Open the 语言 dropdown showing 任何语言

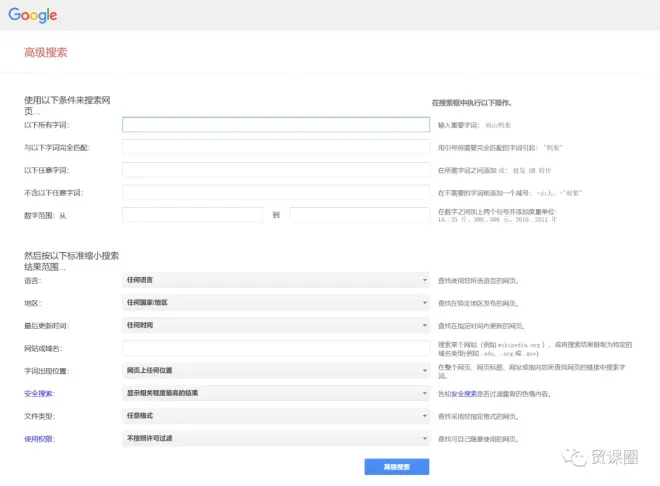click(x=275, y=280)
